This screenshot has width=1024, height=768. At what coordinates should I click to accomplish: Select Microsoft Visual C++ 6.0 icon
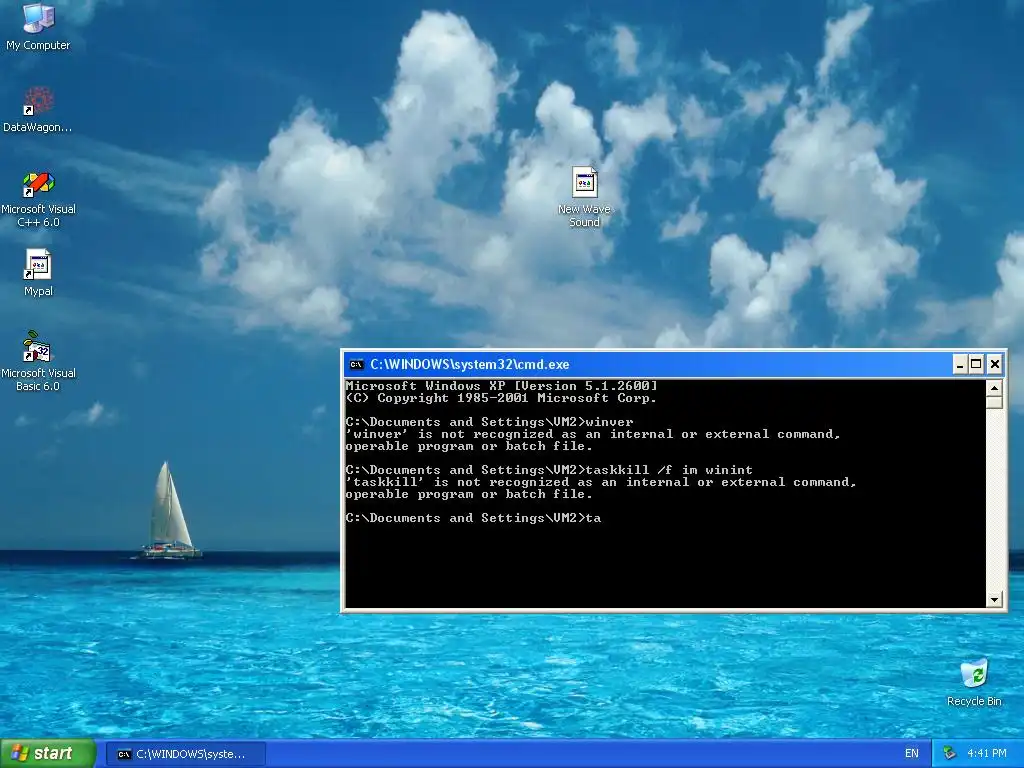tap(38, 199)
